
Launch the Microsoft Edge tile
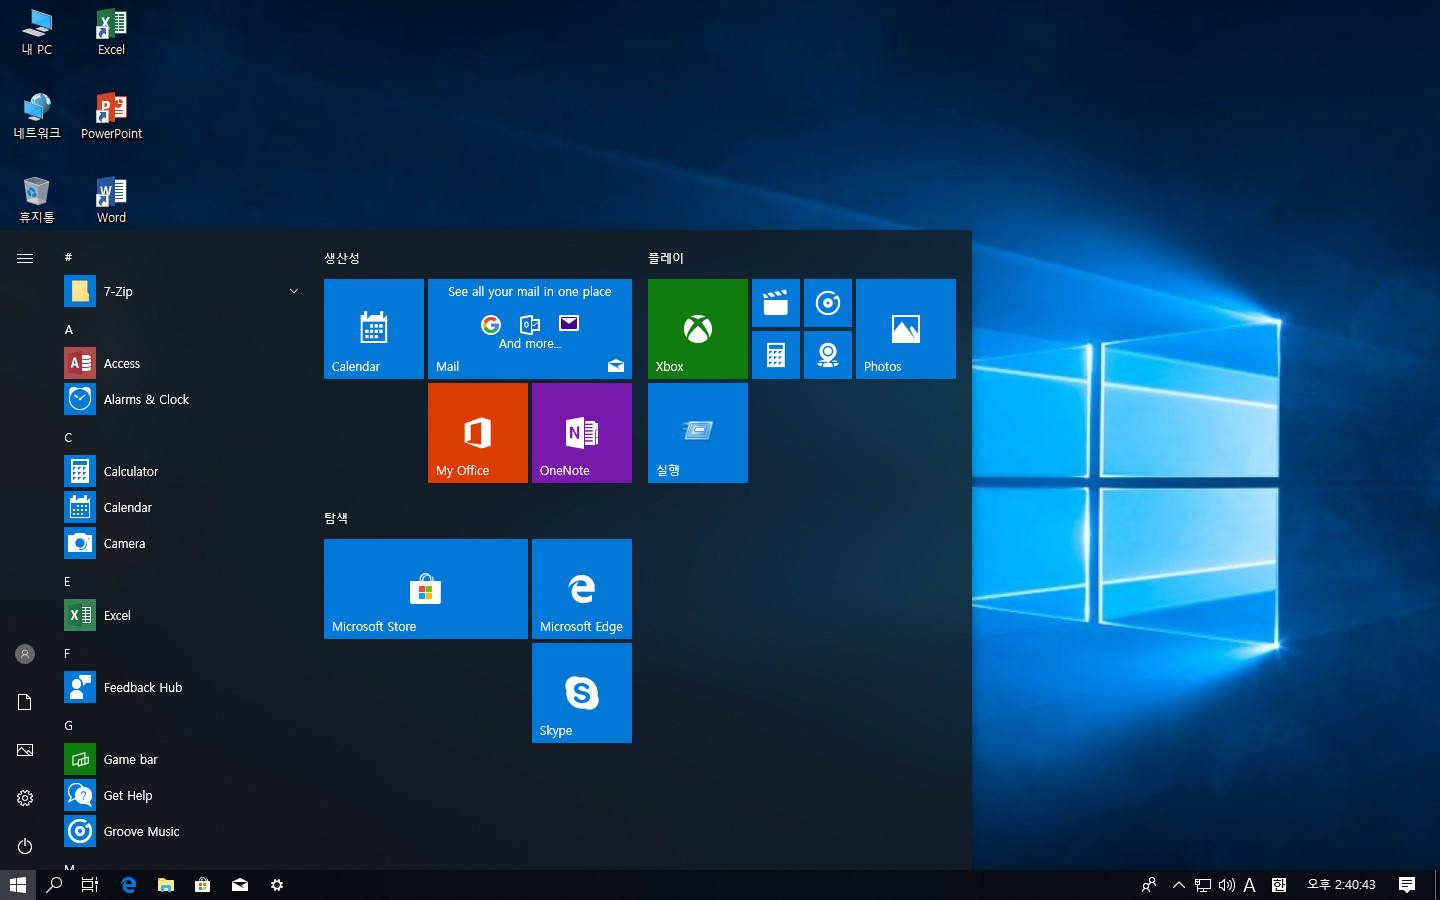coord(582,589)
